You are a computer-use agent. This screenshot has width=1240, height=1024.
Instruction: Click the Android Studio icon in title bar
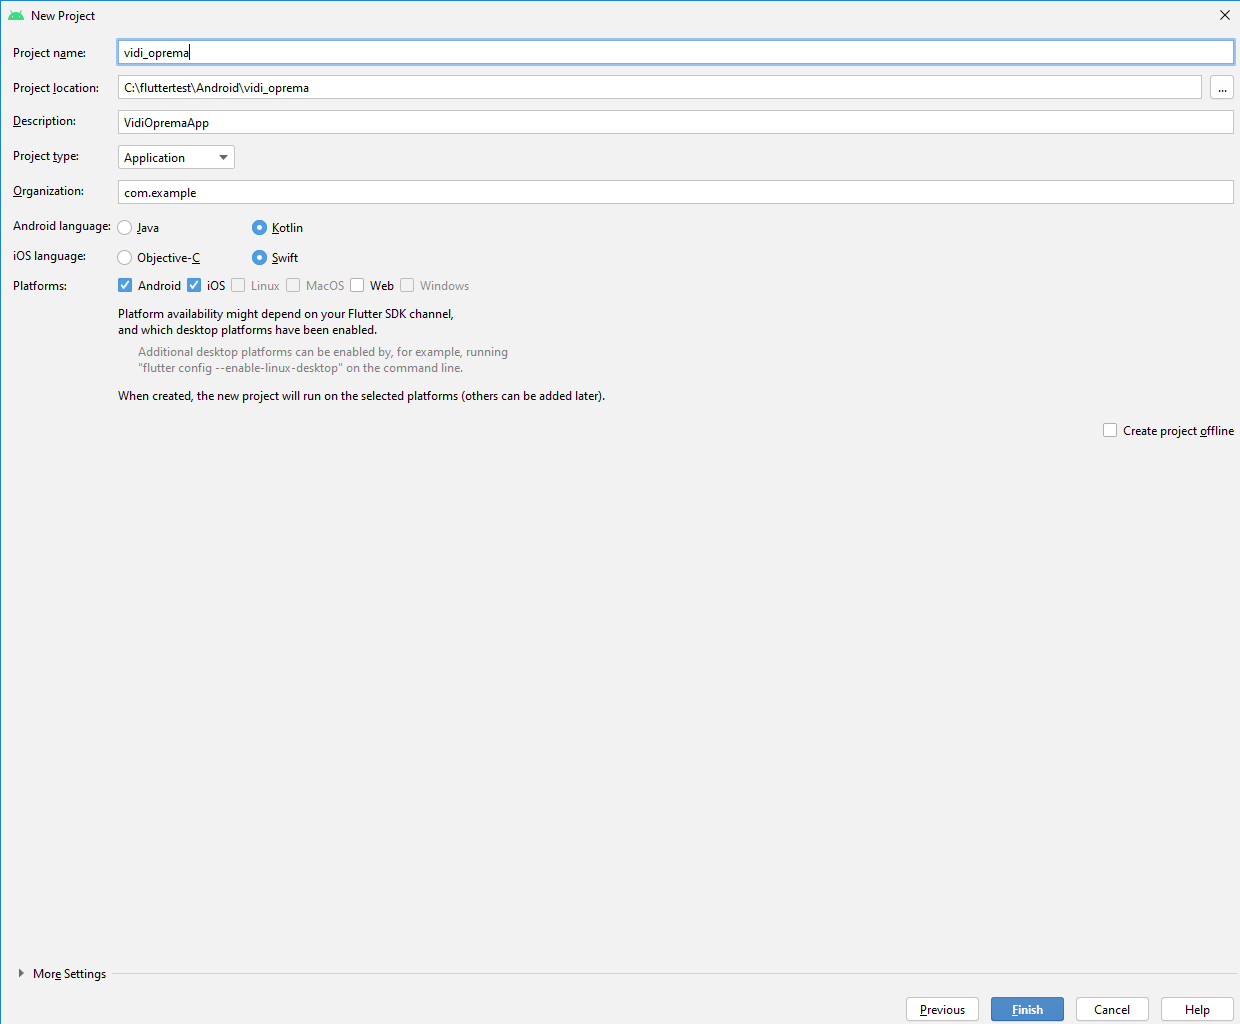click(x=16, y=16)
